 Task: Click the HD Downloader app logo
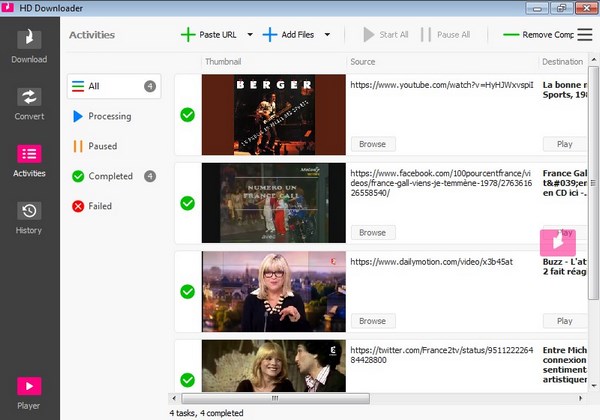point(8,7)
